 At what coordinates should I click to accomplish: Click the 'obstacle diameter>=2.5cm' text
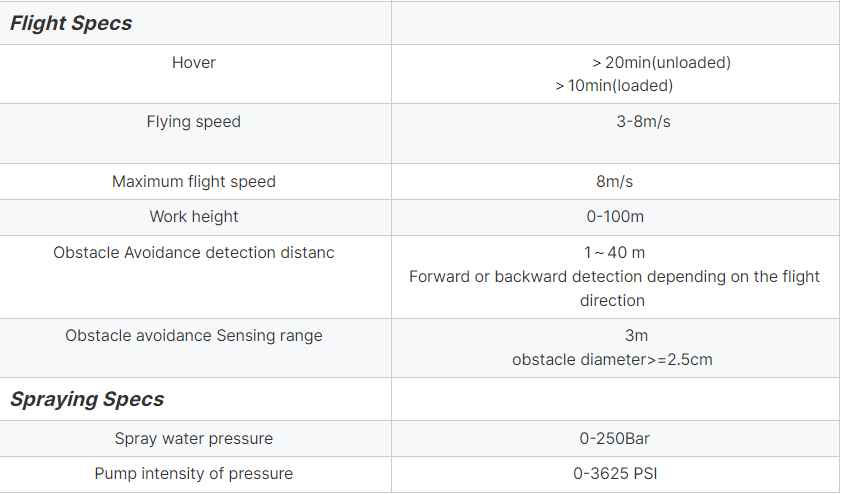tap(612, 360)
